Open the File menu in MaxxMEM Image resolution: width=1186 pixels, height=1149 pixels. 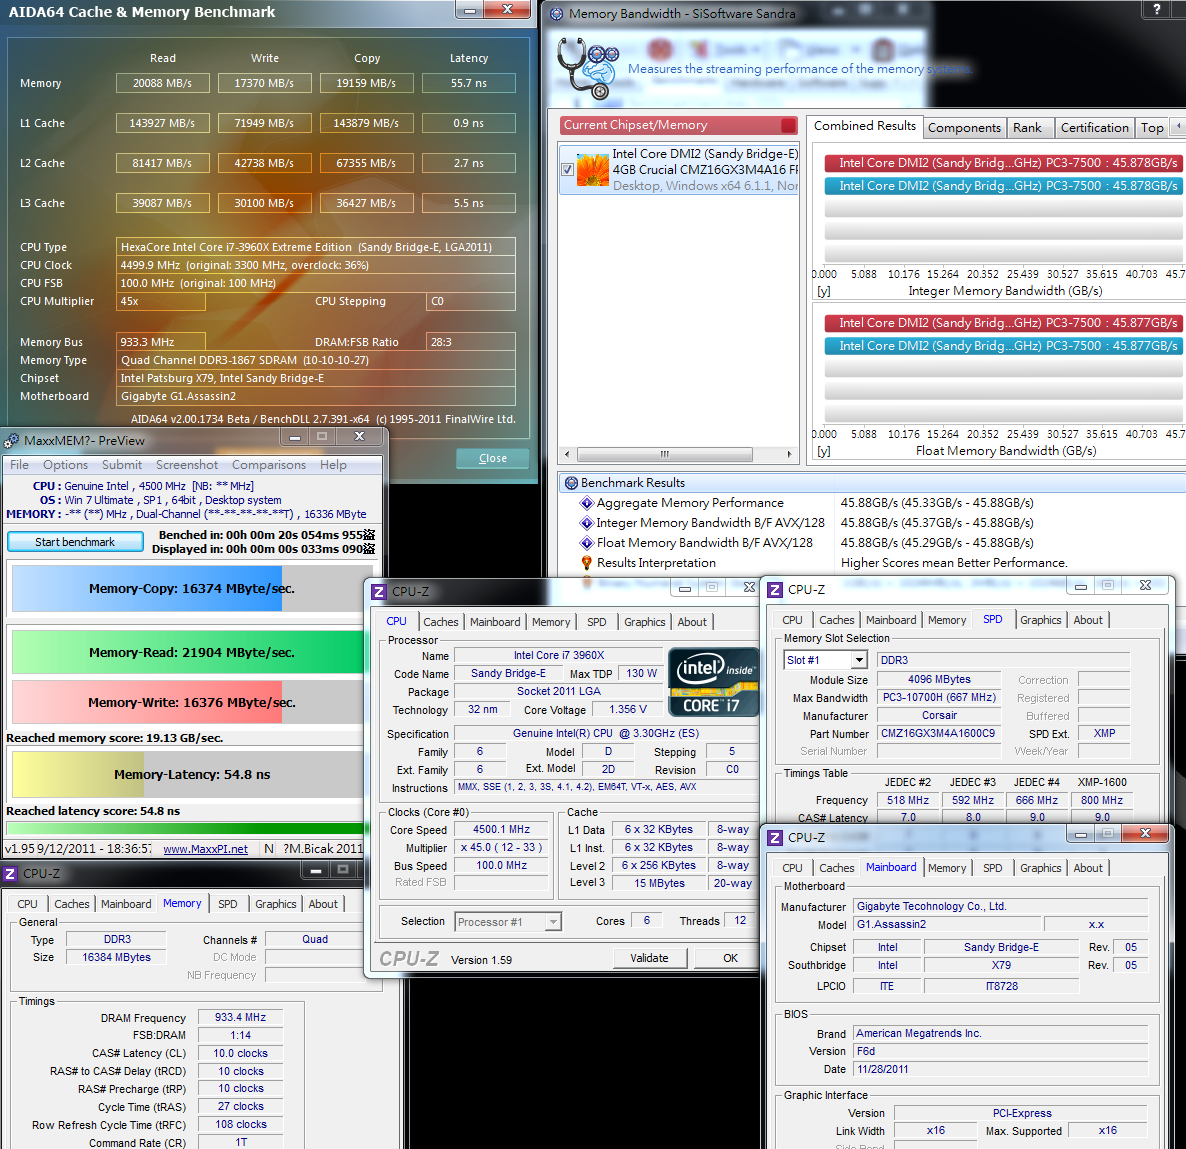click(20, 464)
